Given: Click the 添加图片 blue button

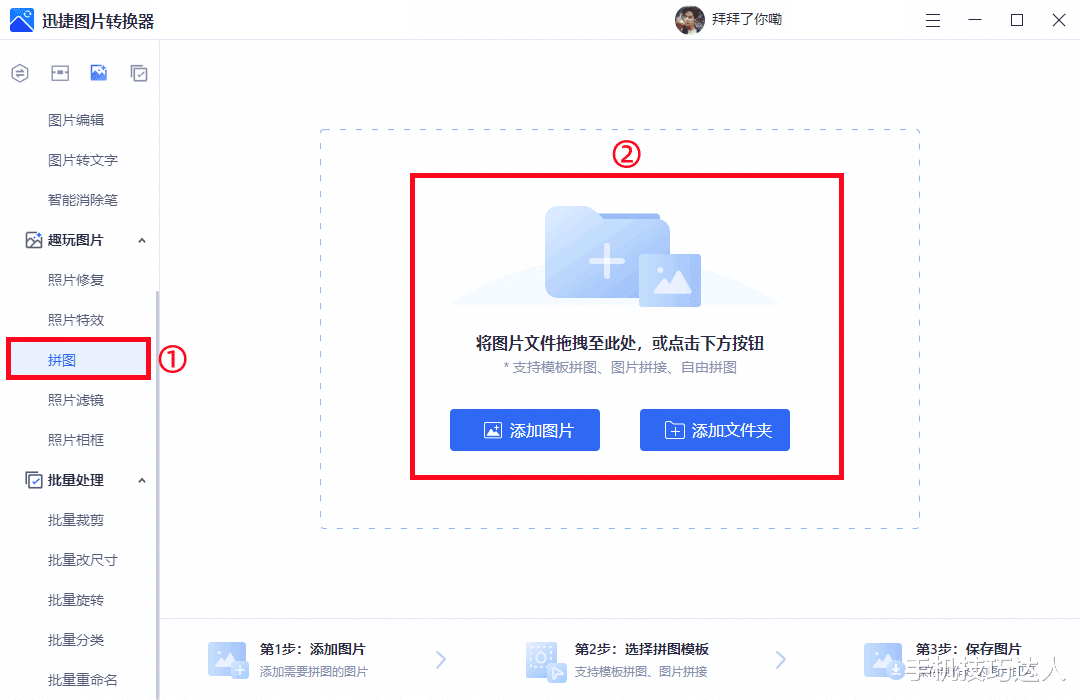Looking at the screenshot, I should pos(524,430).
